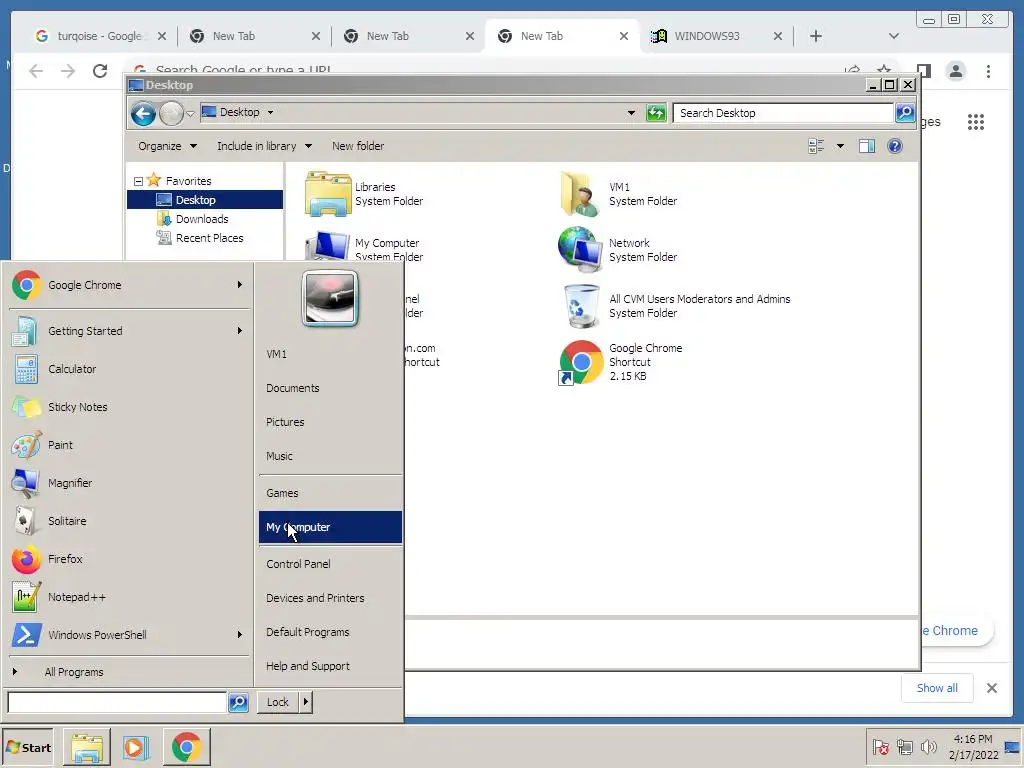
Task: Select My Computer in Start menu
Action: pos(330,527)
